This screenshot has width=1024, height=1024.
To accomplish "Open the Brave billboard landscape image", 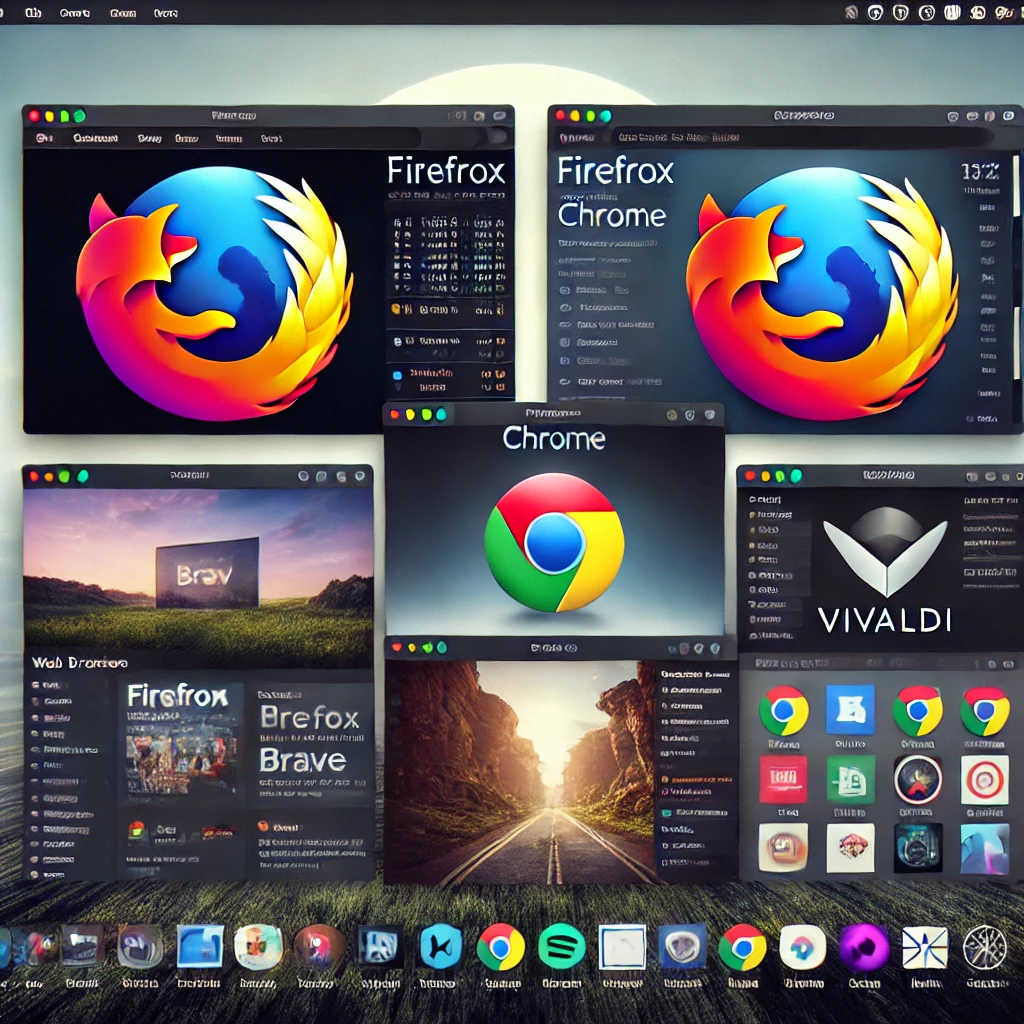I will click(x=198, y=577).
